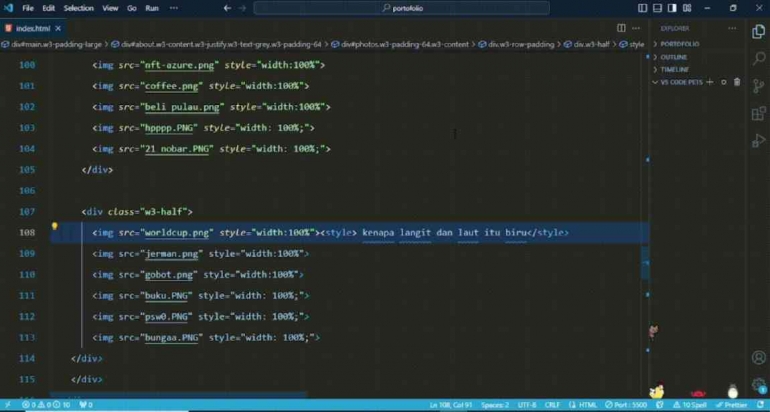Toggle primary side bar visibility
This screenshot has width=770, height=412.
pos(642,8)
